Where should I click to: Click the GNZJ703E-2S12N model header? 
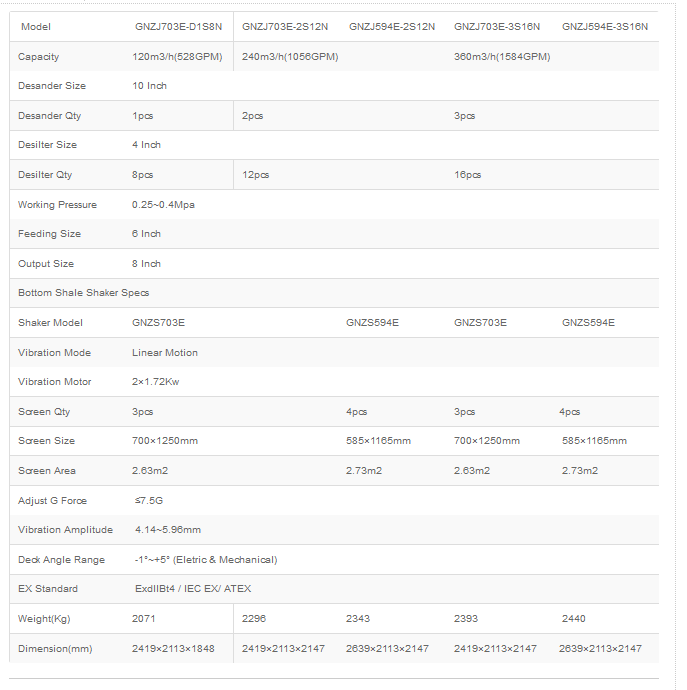point(284,27)
